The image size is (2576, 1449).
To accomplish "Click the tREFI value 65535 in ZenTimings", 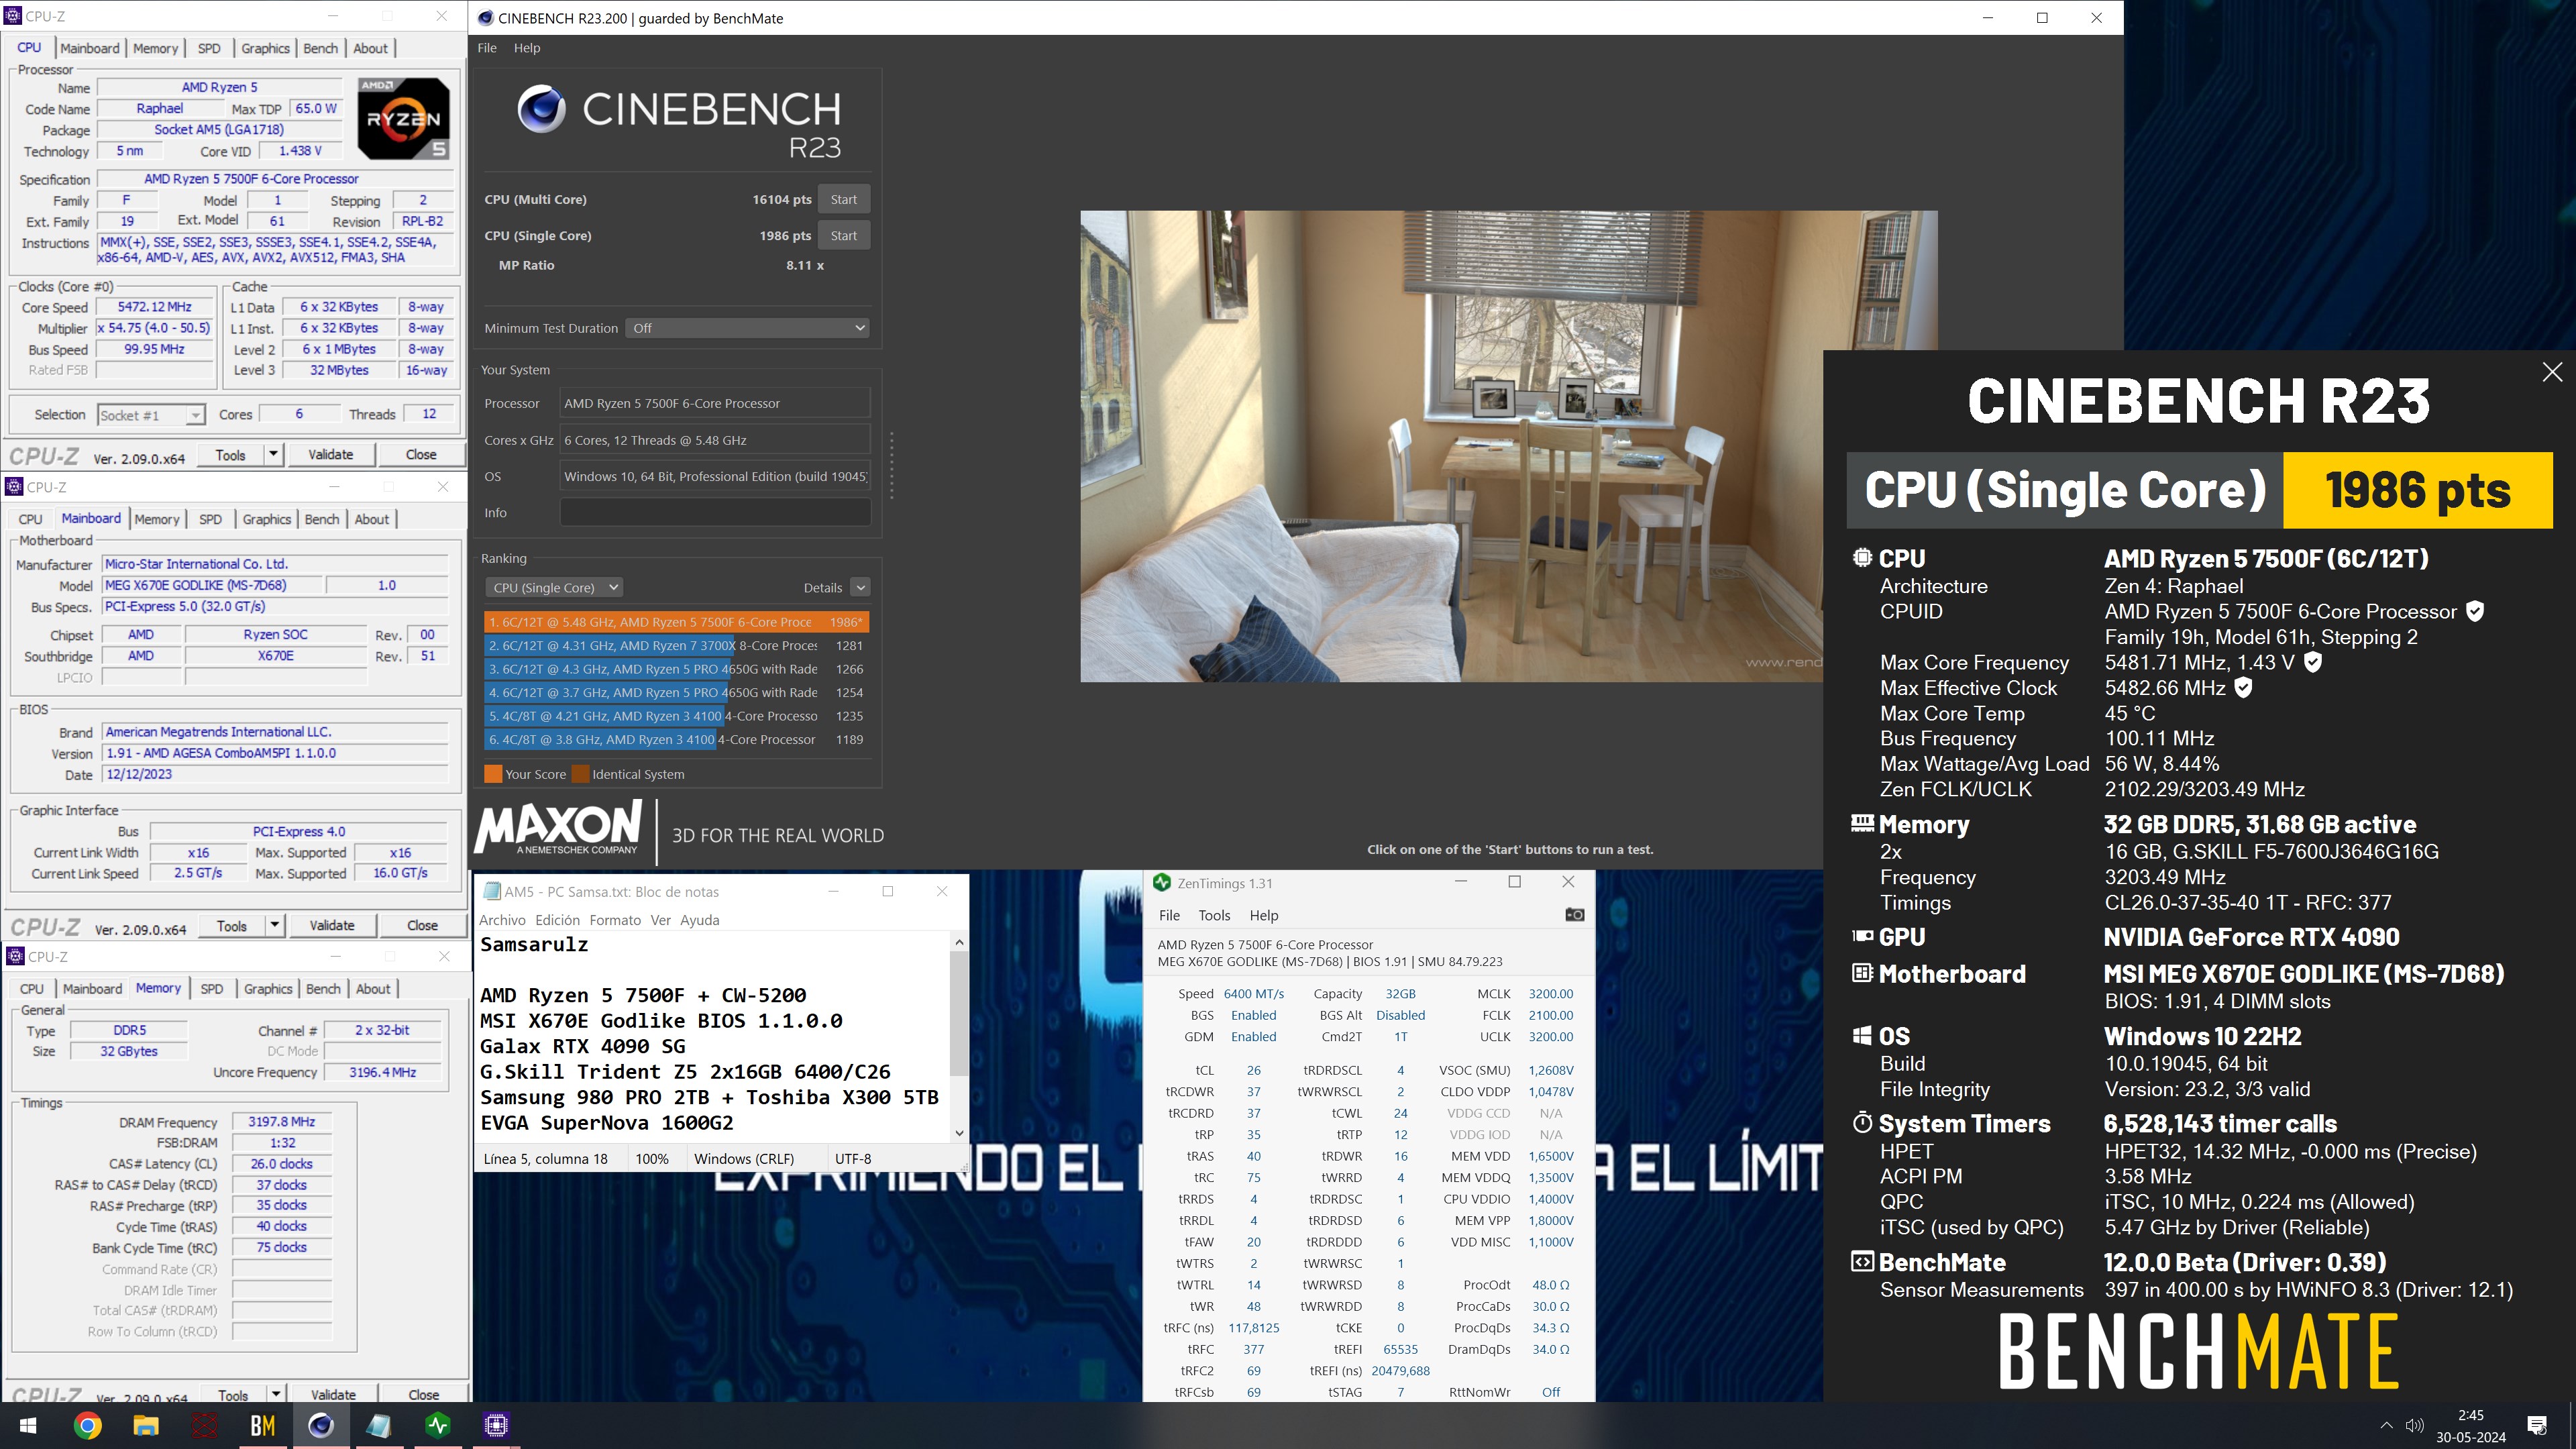I will [1400, 1349].
